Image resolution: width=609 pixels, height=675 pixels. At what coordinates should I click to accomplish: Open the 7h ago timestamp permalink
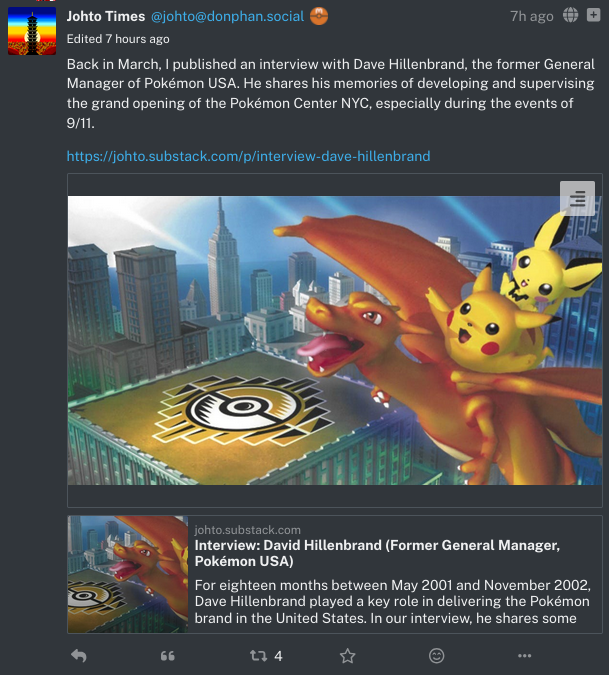pos(532,16)
